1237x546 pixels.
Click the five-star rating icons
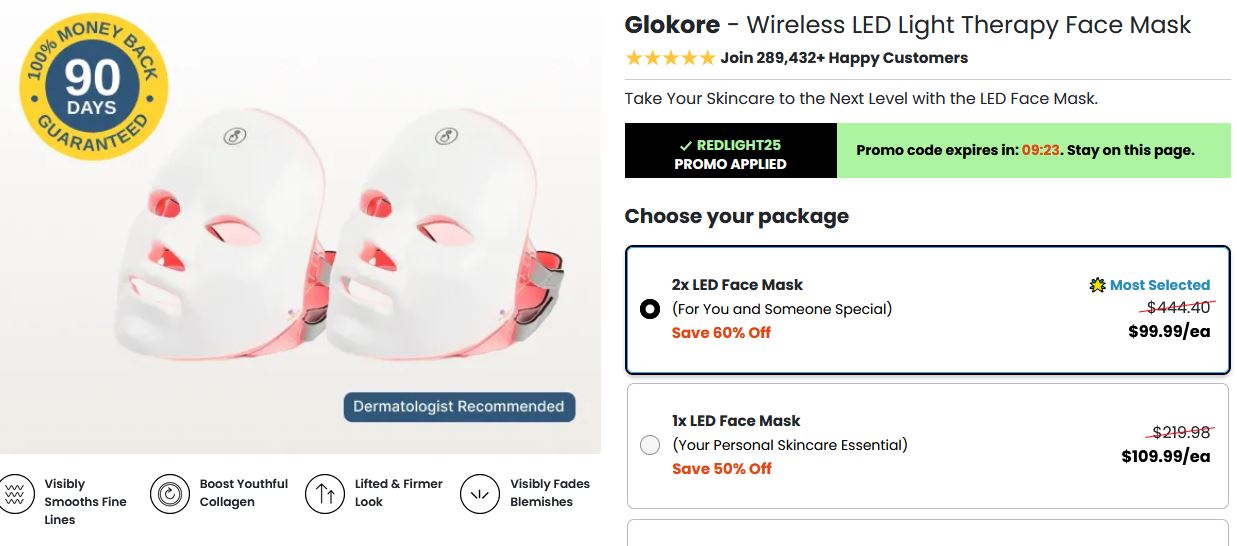coord(670,58)
